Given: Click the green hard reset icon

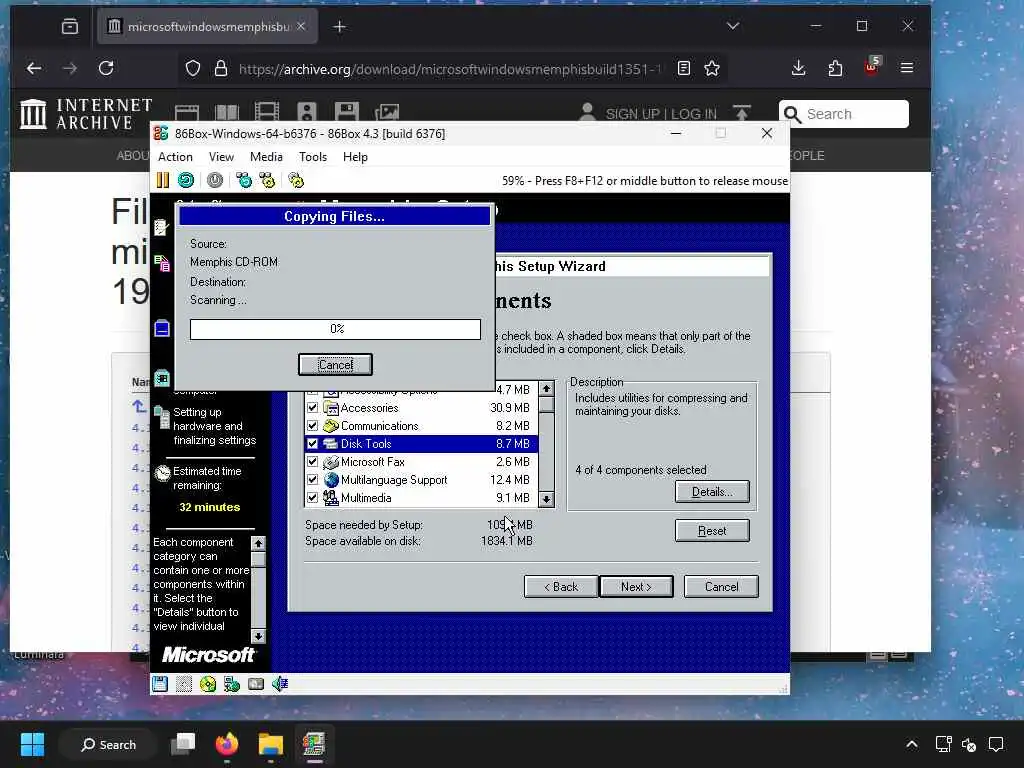Looking at the screenshot, I should [x=186, y=180].
